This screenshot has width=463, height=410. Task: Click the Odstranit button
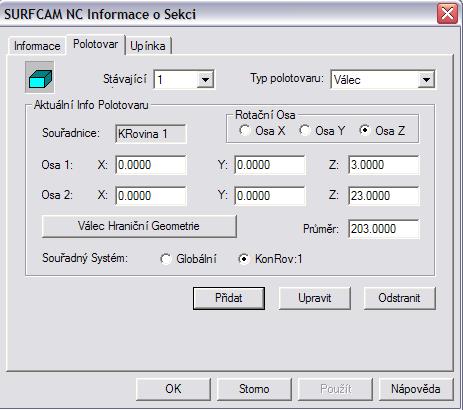coord(399,298)
